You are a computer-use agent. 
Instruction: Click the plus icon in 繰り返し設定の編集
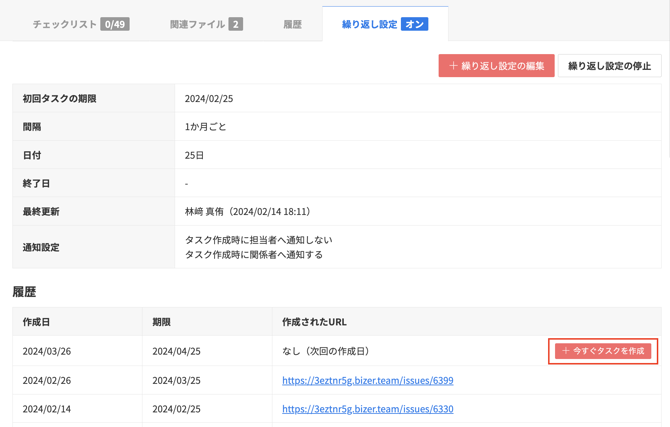coord(453,66)
